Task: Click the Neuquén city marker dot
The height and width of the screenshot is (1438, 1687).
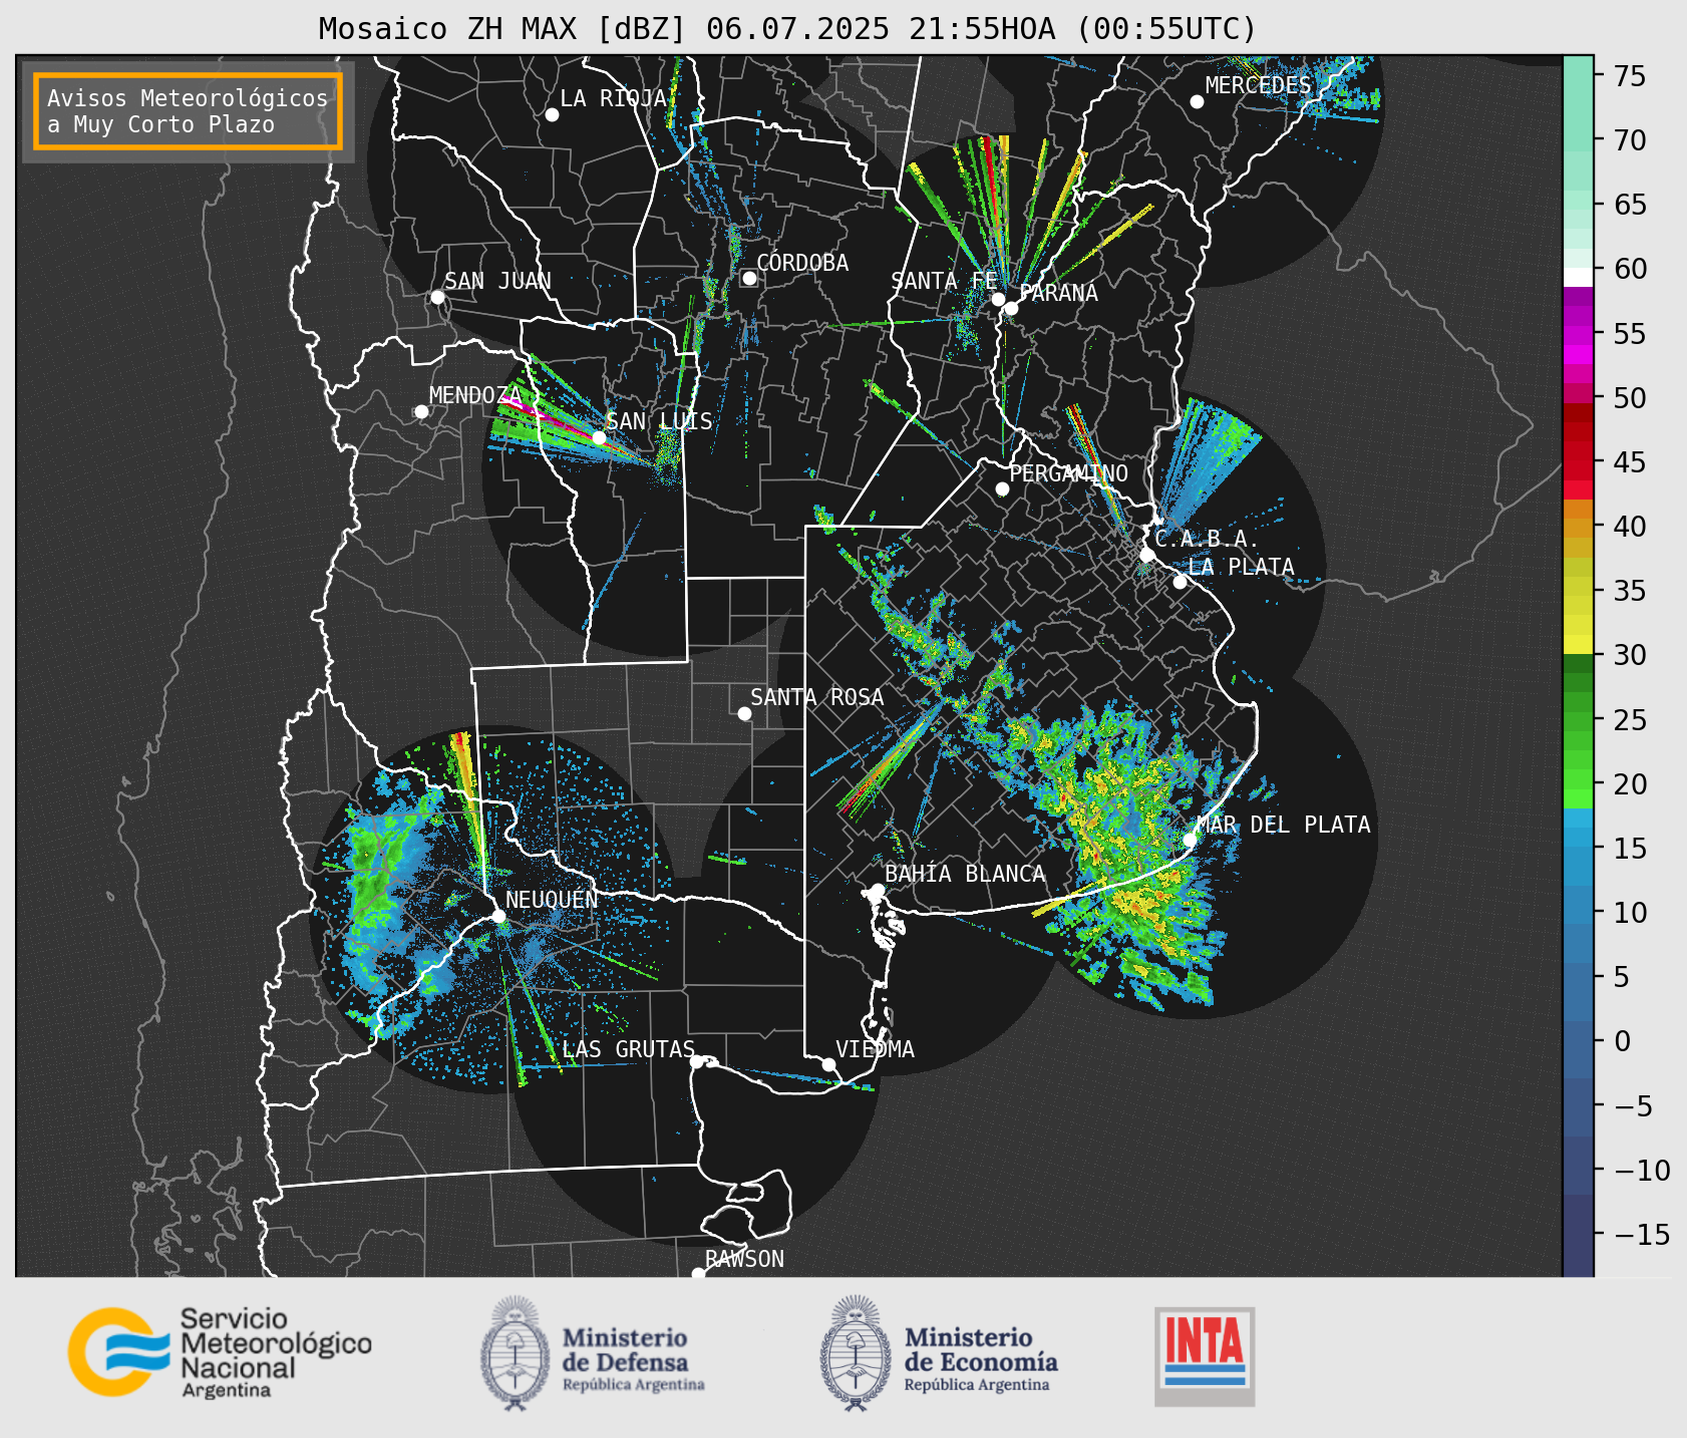Action: tap(499, 916)
